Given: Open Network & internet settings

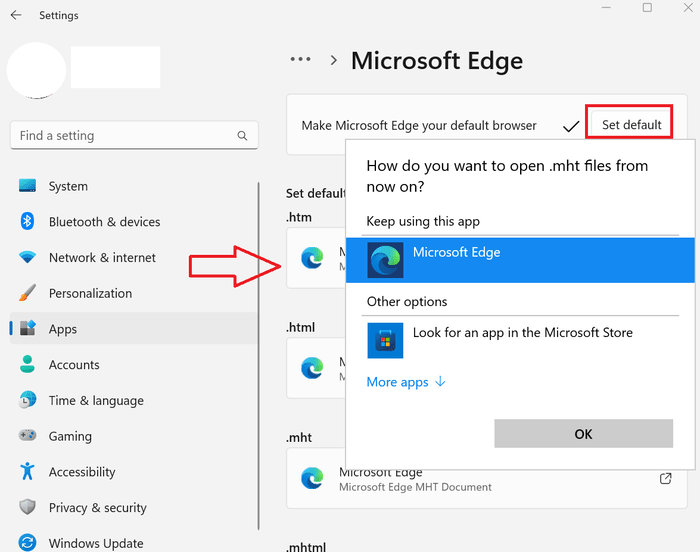Looking at the screenshot, I should coord(134,257).
